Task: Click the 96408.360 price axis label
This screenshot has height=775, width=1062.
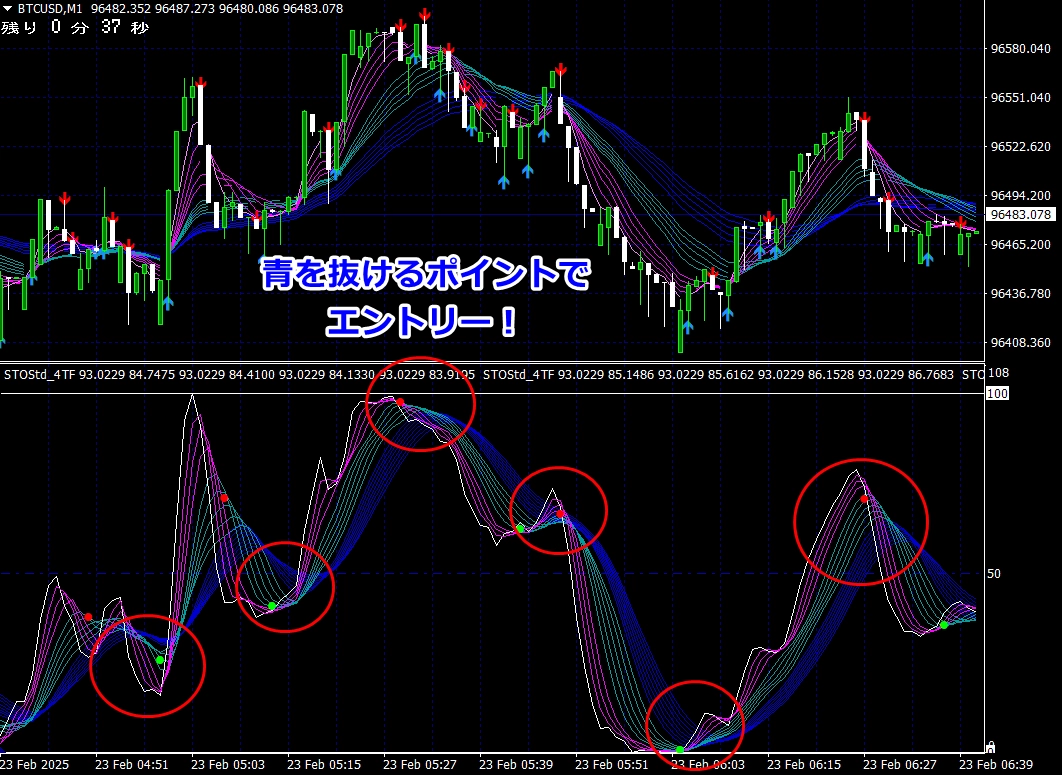Action: (1019, 343)
